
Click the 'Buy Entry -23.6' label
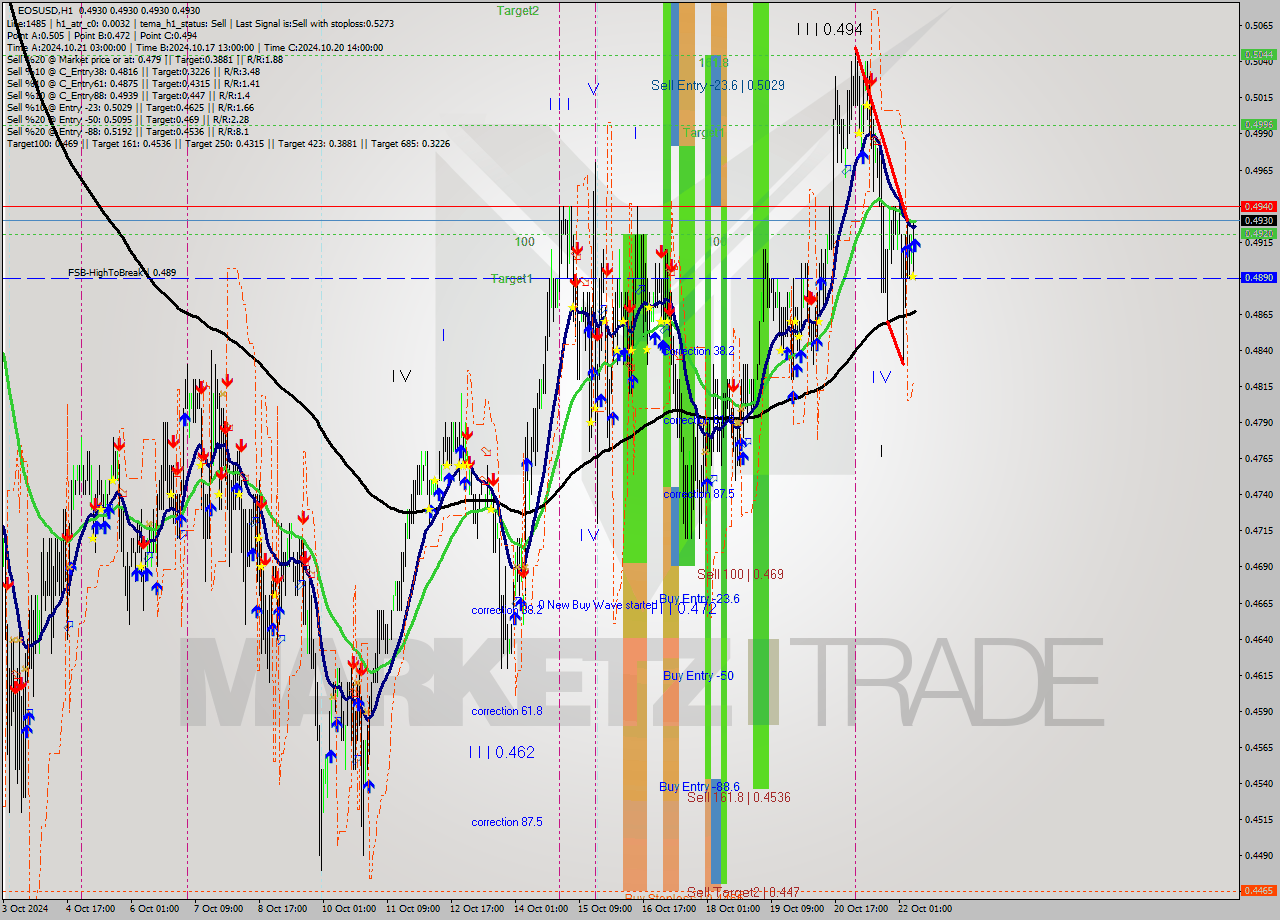699,598
